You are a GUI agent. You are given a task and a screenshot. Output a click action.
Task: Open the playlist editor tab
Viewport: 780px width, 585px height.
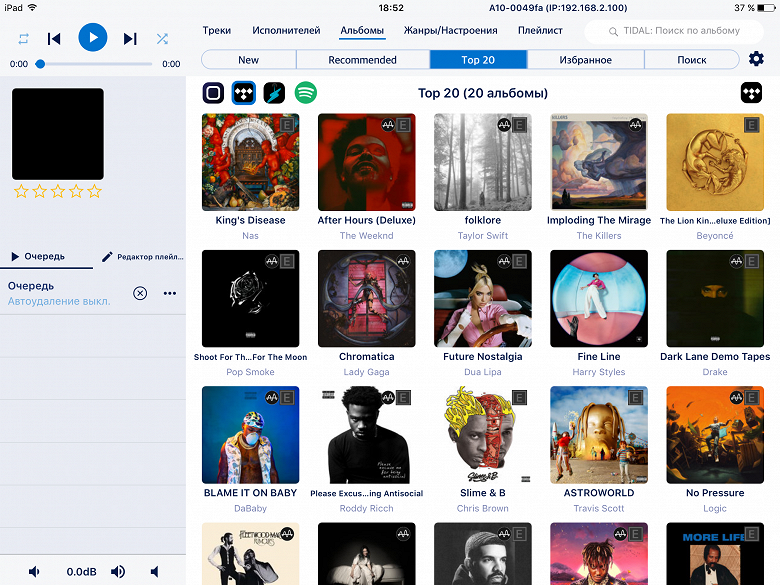tap(143, 257)
